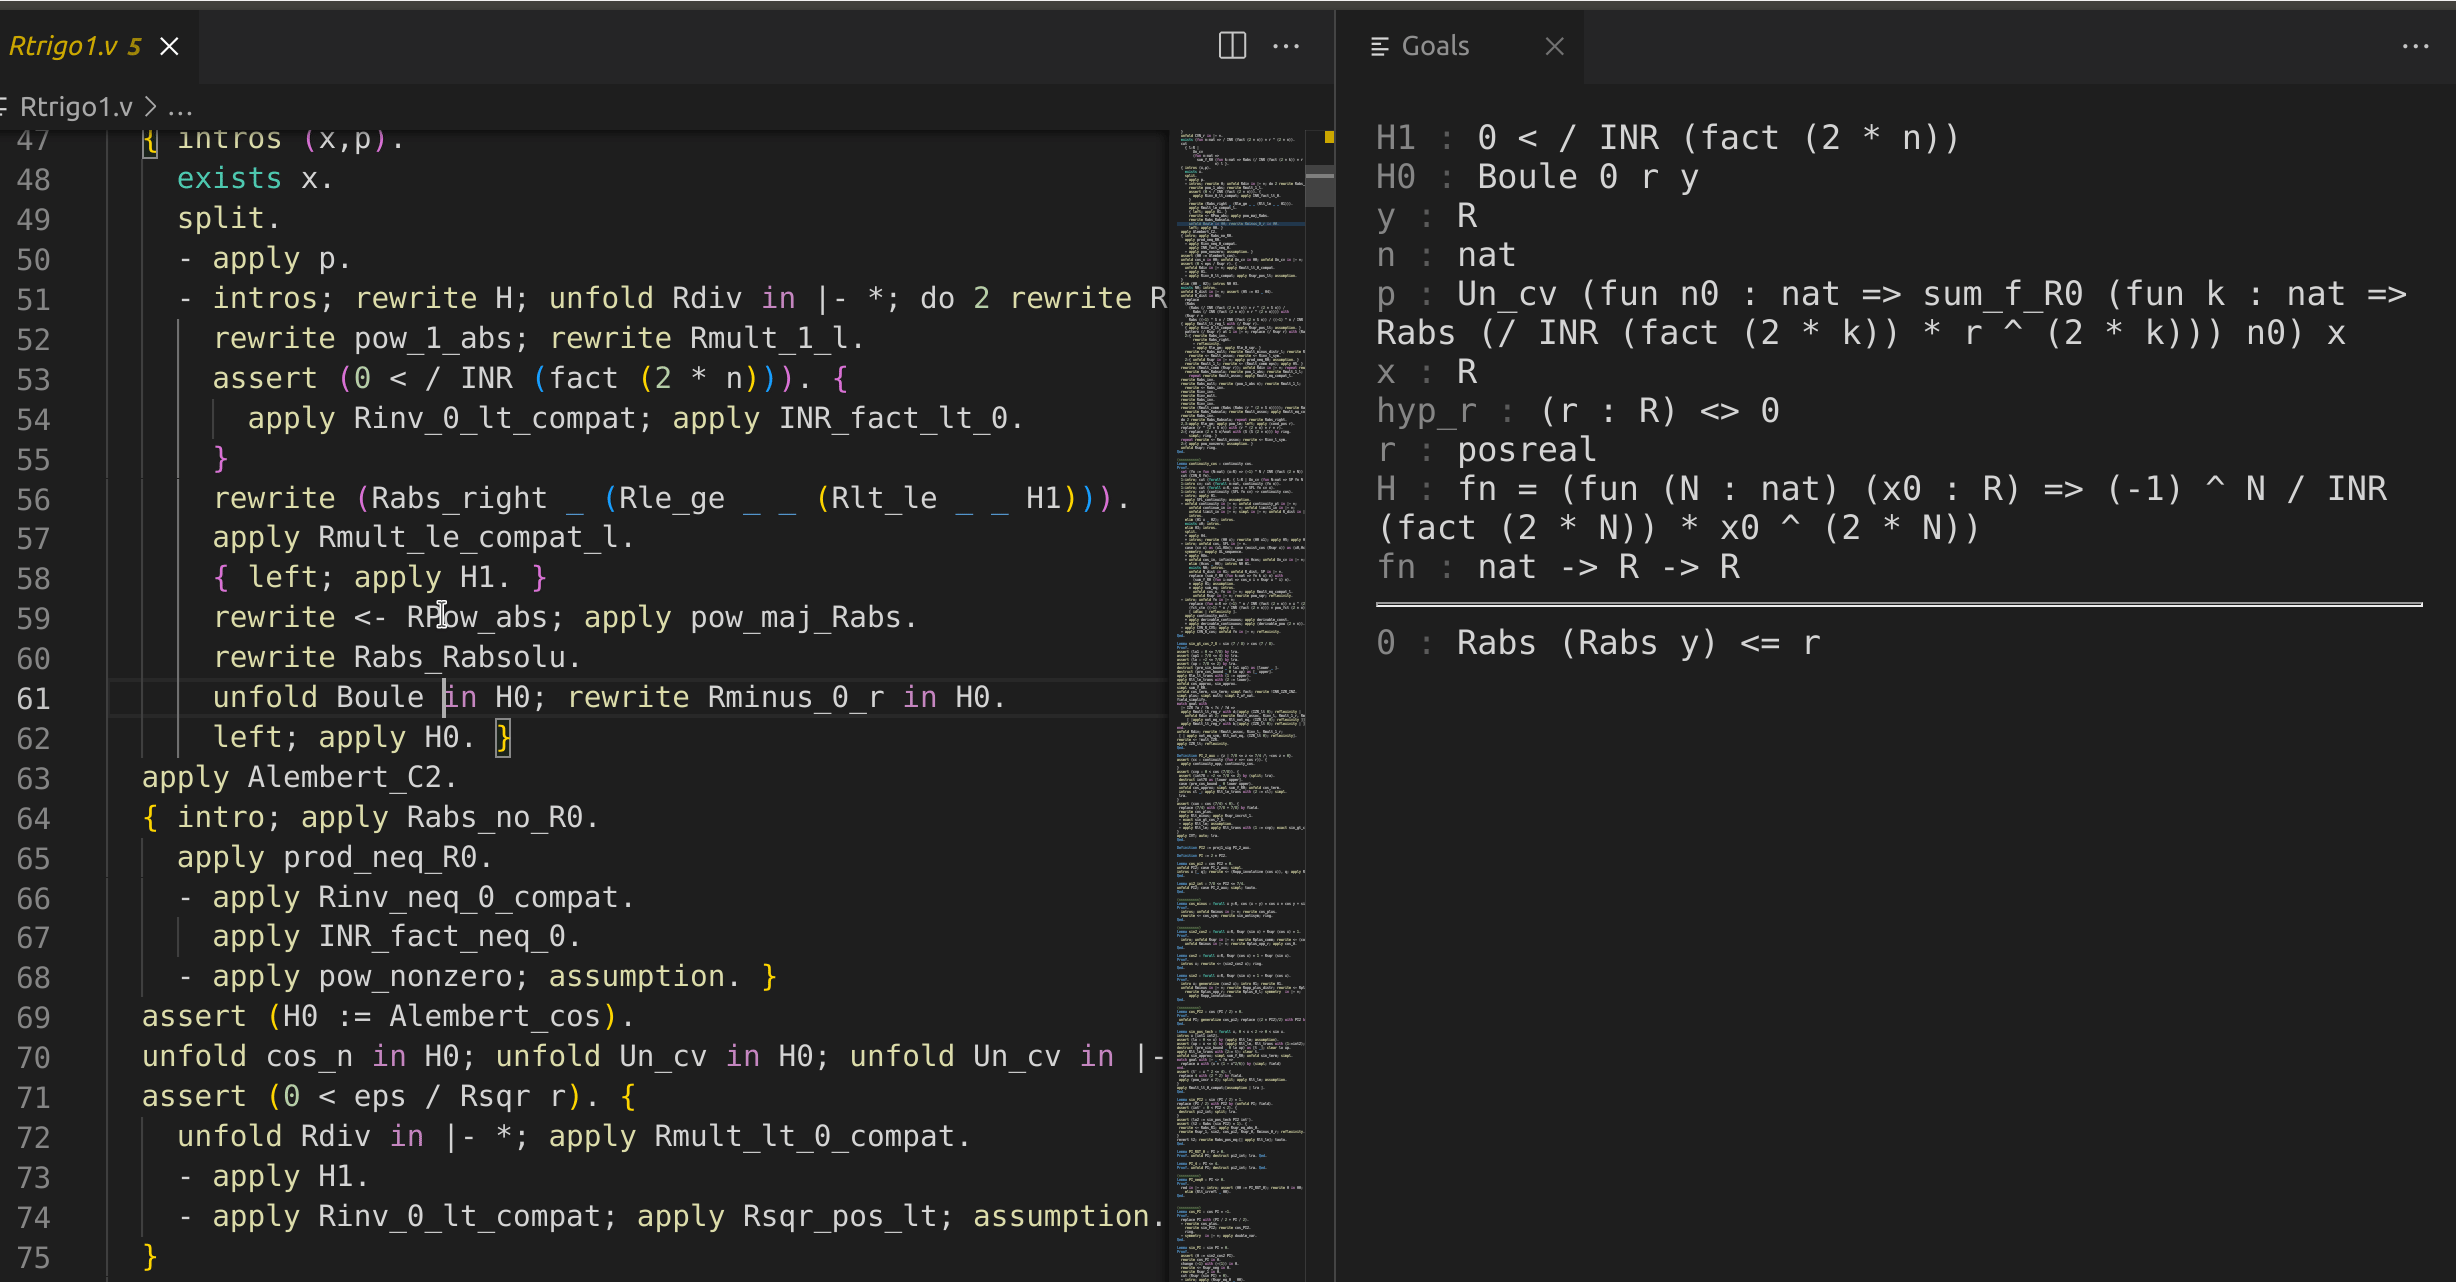Screen dimensions: 2456x1282
Task: Open Goals panel more actions menu
Action: pos(2415,46)
